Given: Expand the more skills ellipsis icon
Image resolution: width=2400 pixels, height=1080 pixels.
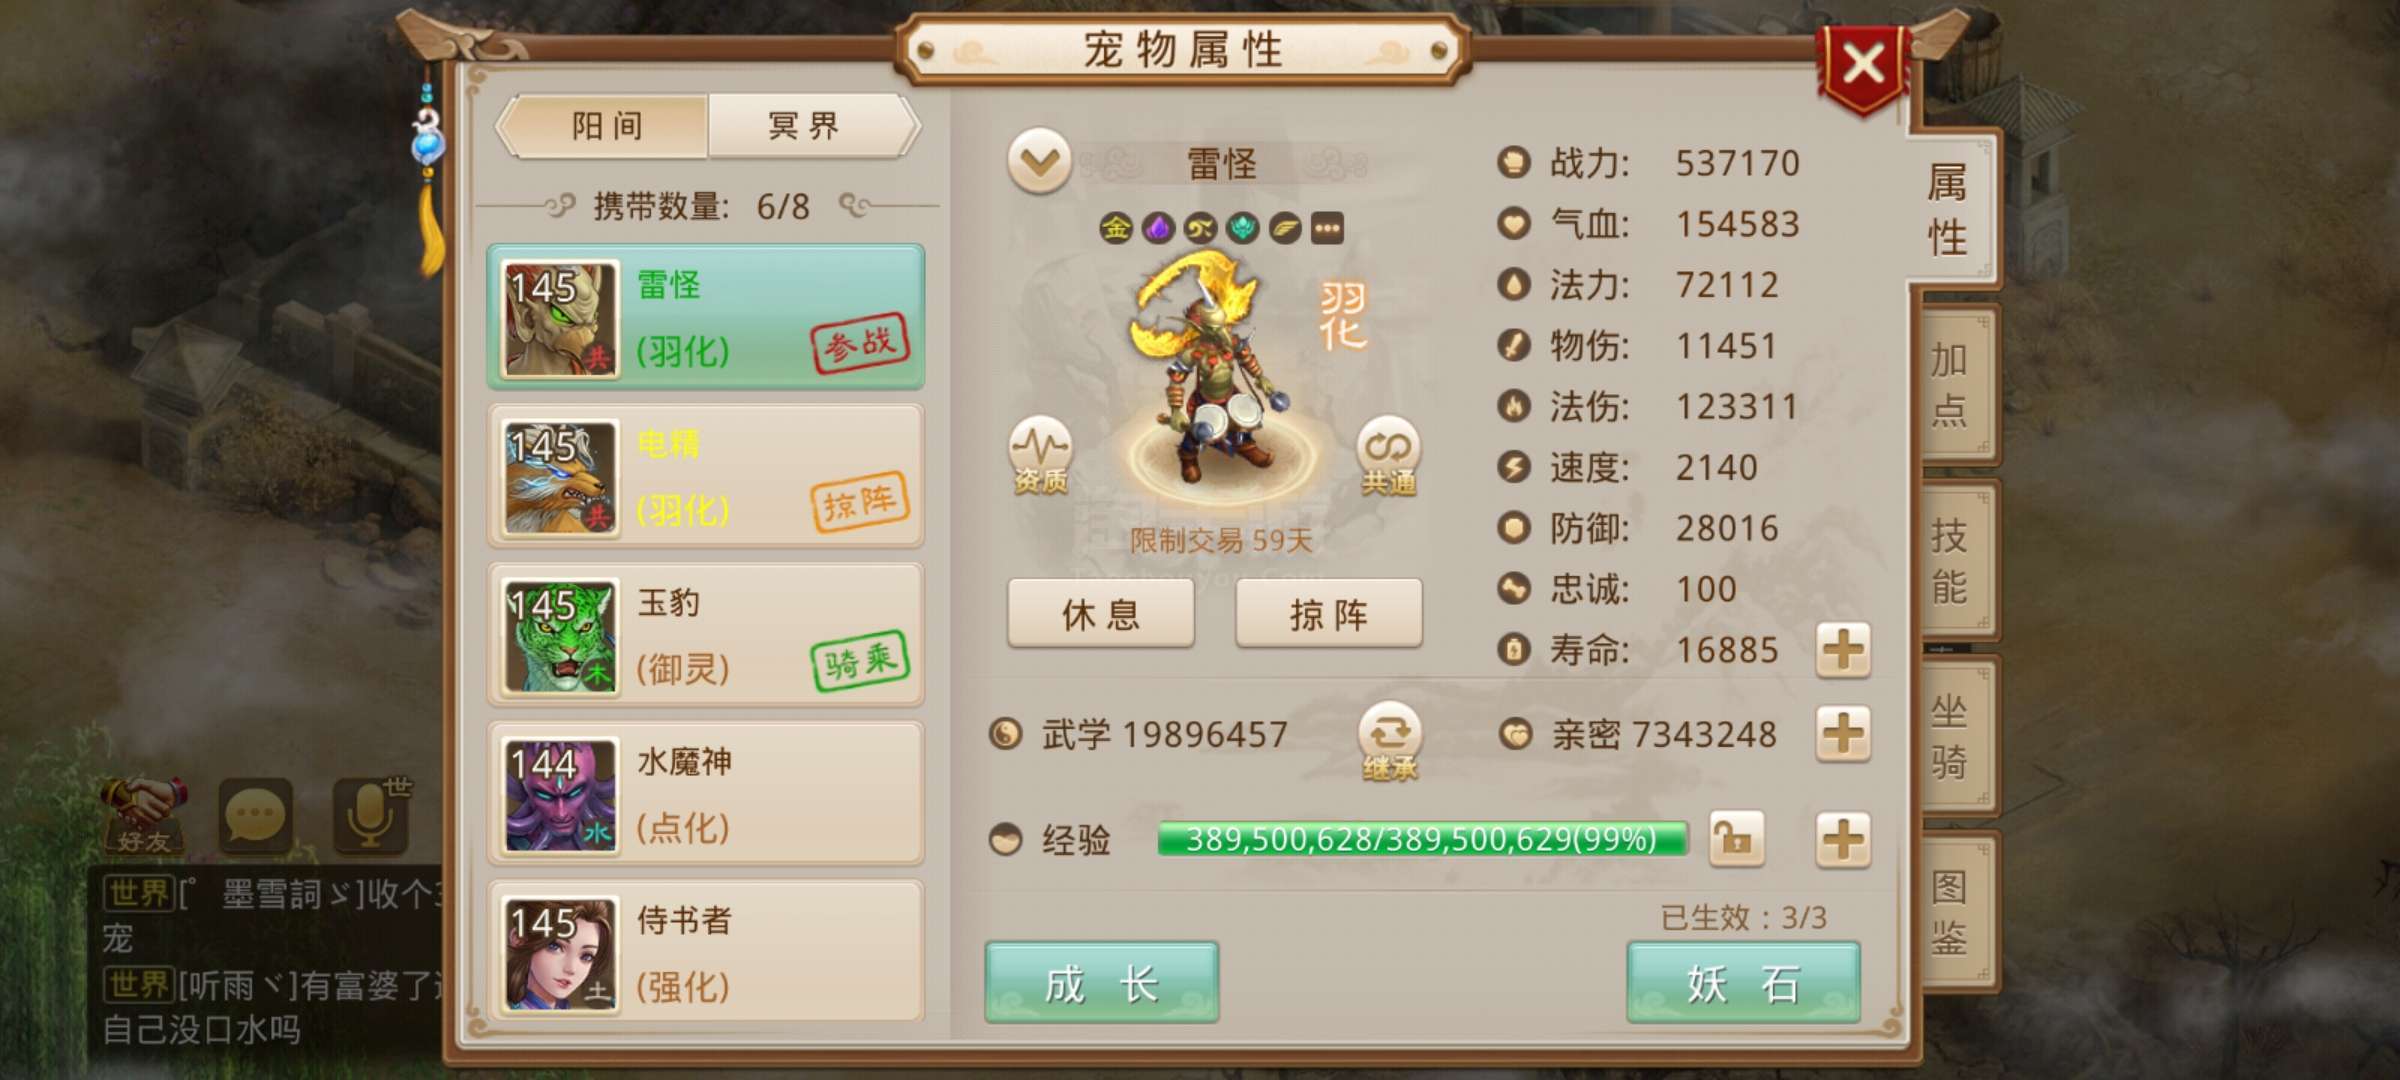Looking at the screenshot, I should tap(1327, 228).
